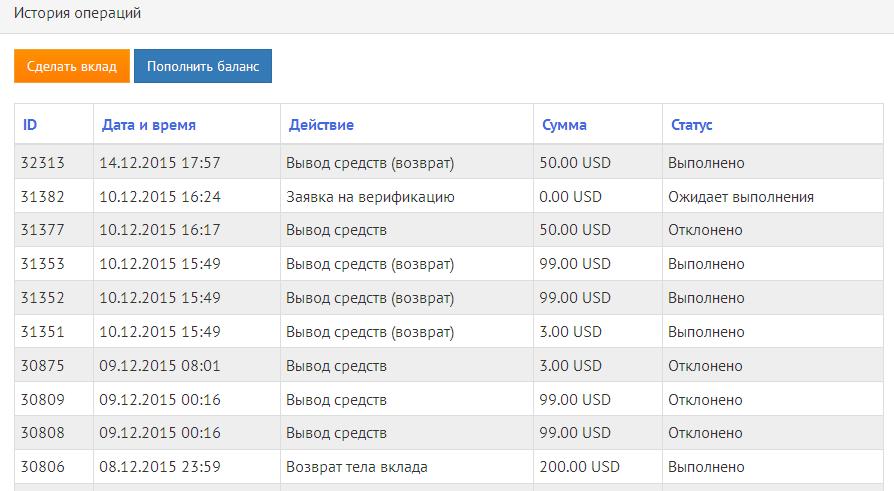
Task: Click the "Возврат тела вклада" action cell
Action: pos(356,467)
